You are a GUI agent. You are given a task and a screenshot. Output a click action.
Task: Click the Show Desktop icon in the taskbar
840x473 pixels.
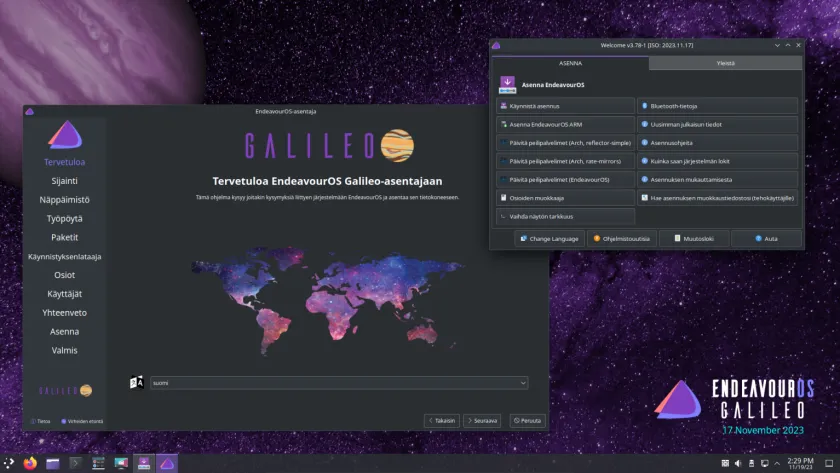[829, 463]
